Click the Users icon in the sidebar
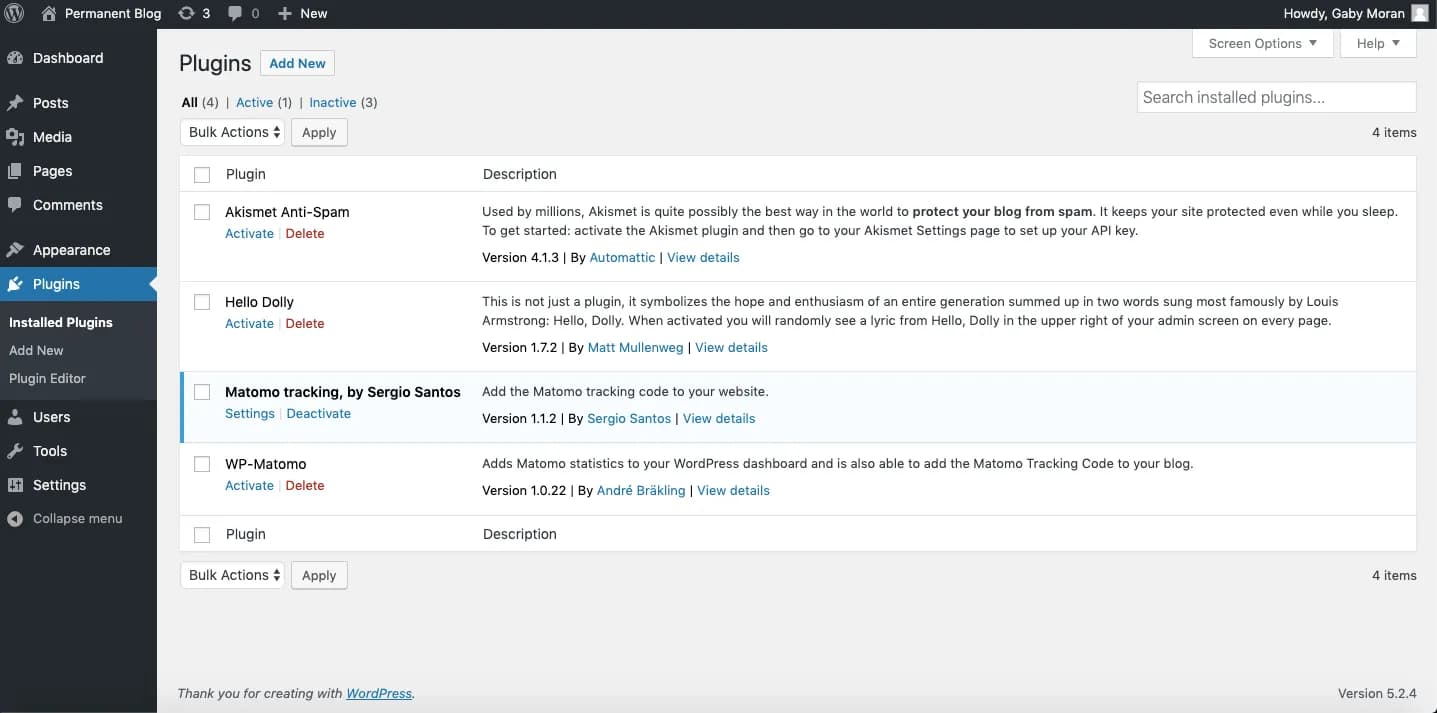The image size is (1437, 713). pyautogui.click(x=15, y=417)
